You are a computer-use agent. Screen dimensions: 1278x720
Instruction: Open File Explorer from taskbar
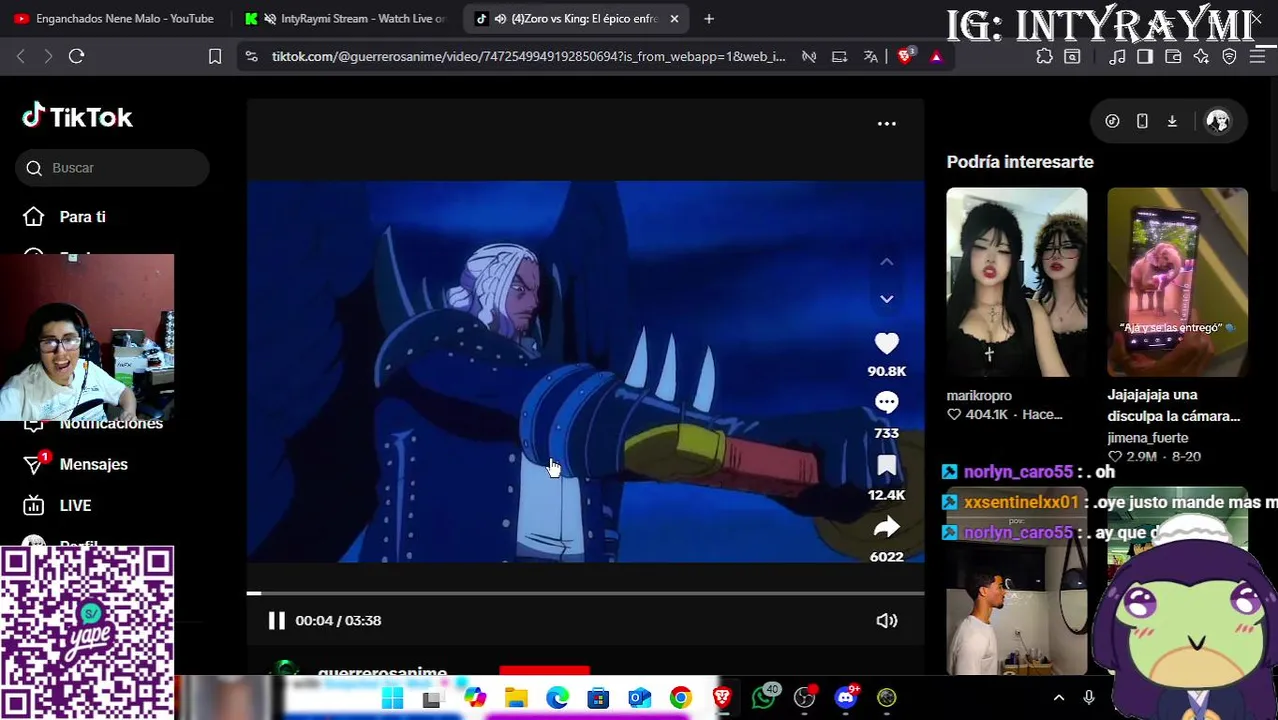[515, 698]
